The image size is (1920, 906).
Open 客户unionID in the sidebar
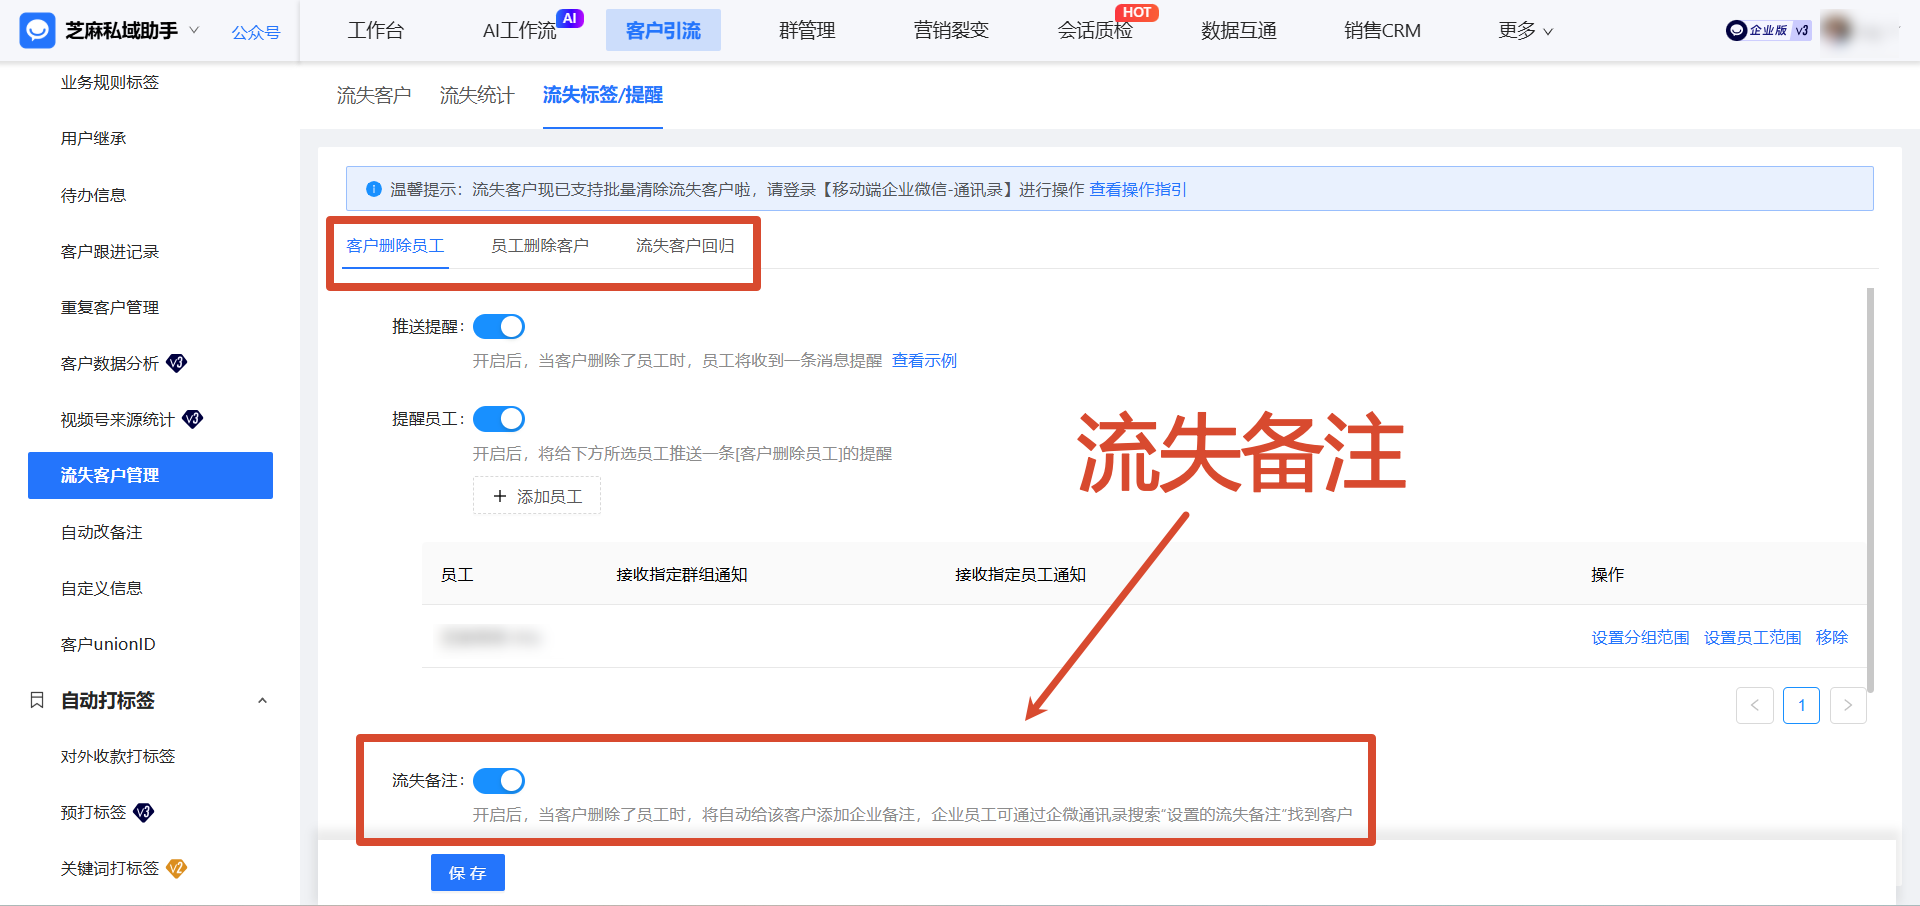tap(108, 645)
